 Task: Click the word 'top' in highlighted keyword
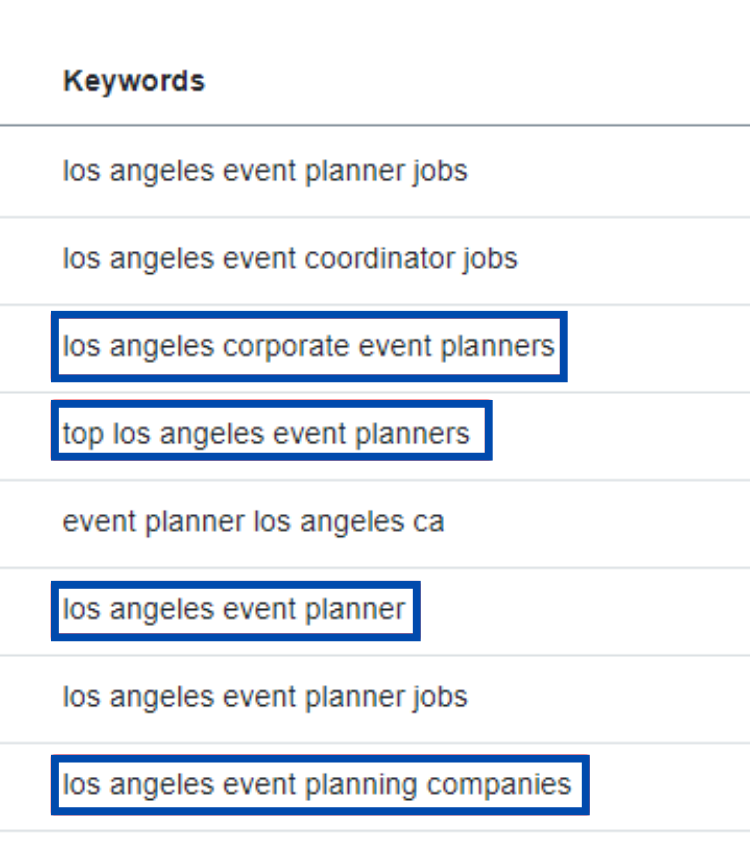point(83,435)
